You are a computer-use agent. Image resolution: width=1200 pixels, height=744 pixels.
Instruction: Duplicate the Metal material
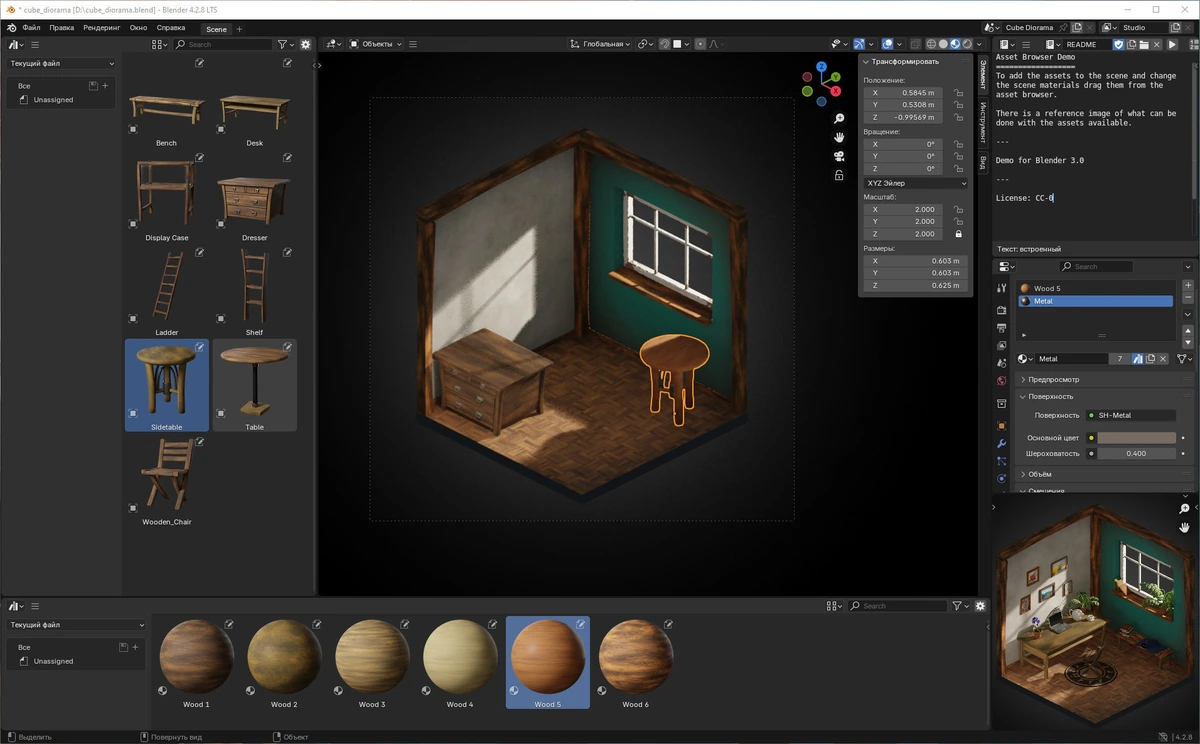(1150, 359)
